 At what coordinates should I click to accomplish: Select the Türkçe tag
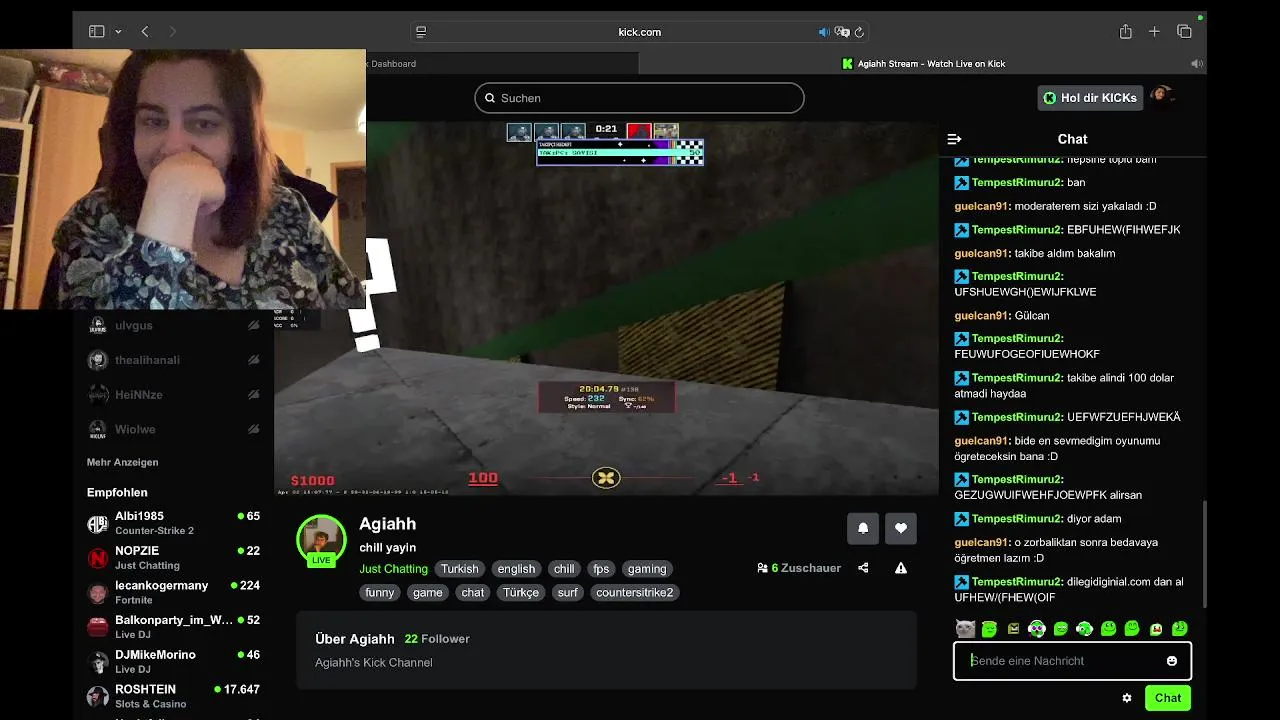click(x=521, y=593)
